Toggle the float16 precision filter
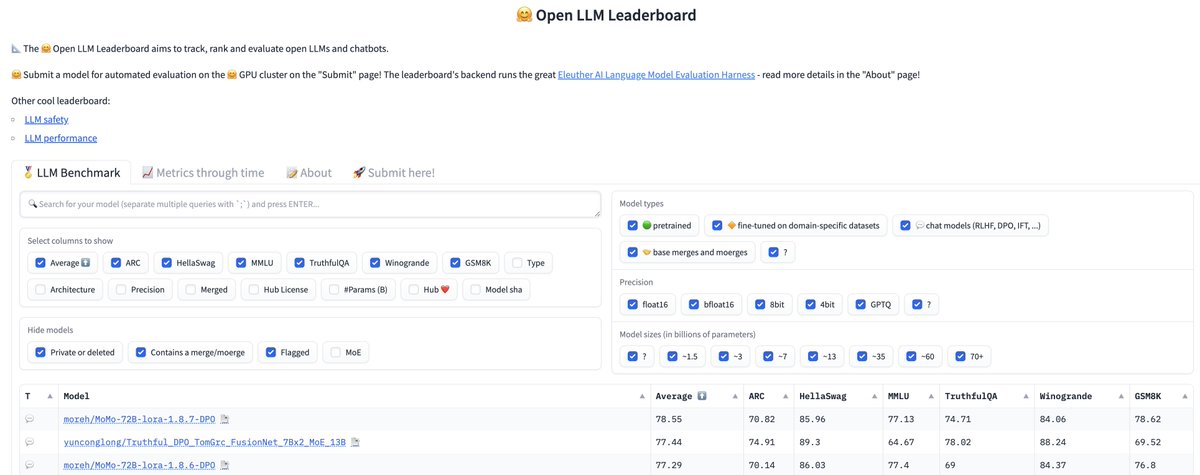Screen dimensions: 1200x475 click(x=632, y=305)
